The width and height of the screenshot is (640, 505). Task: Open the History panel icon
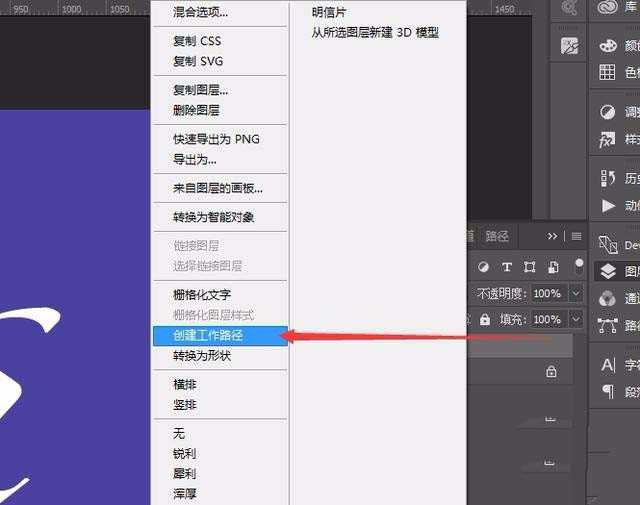[x=608, y=178]
